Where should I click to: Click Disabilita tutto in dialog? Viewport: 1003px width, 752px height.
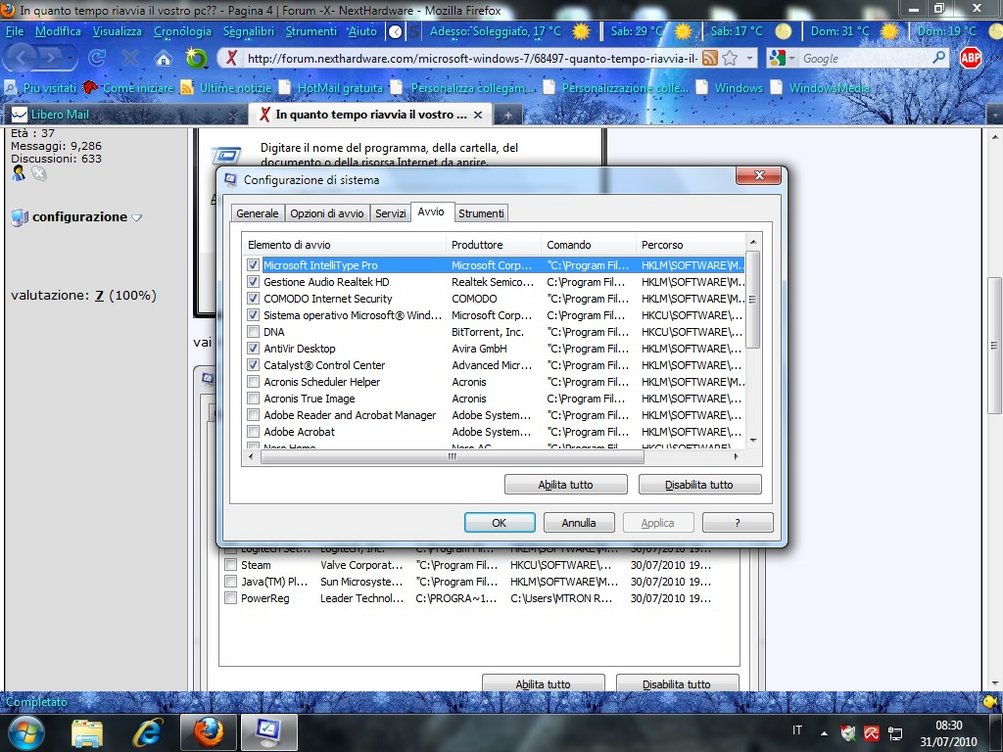click(x=699, y=485)
